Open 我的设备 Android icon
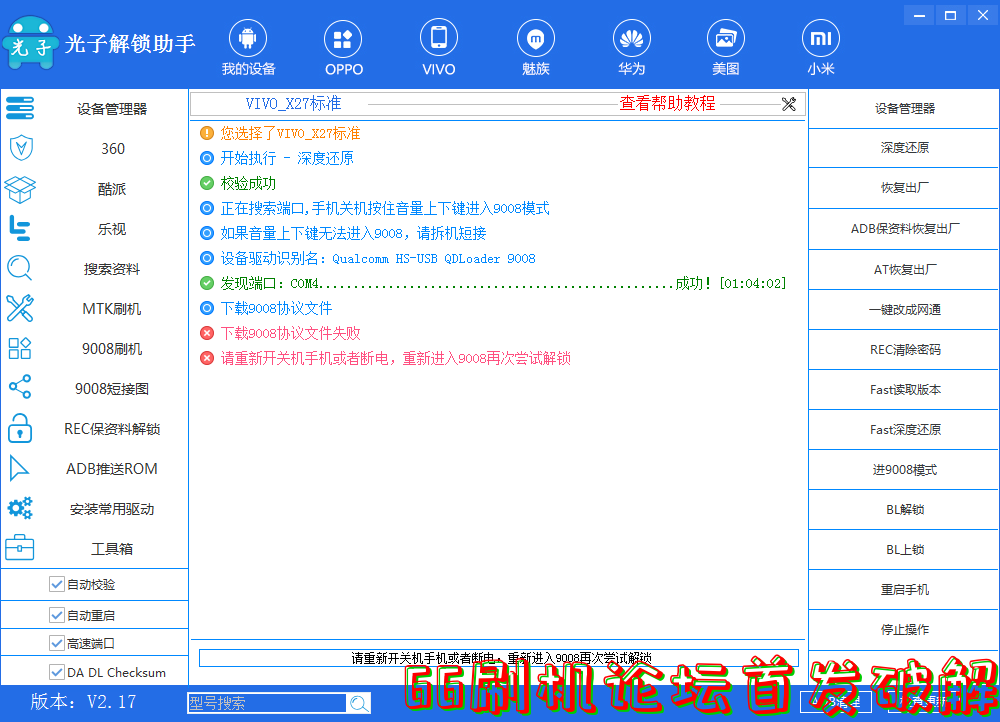 pyautogui.click(x=248, y=39)
